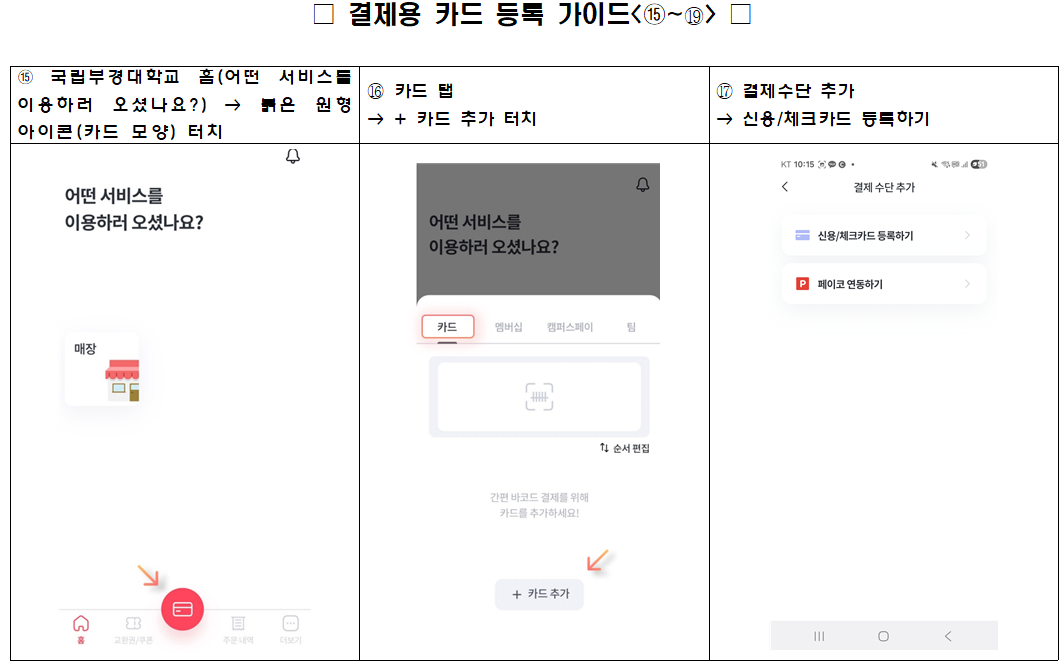
Task: Select the home icon in the bottom navigation
Action: pyautogui.click(x=81, y=622)
